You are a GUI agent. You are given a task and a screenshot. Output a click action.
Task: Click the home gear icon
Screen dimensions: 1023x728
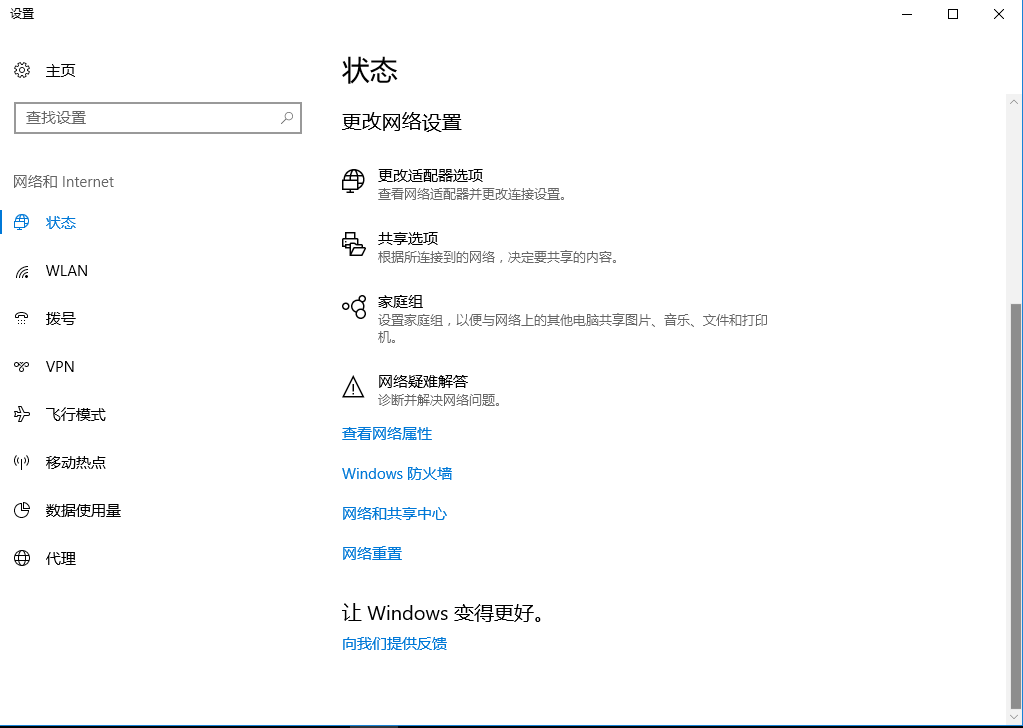(x=22, y=70)
